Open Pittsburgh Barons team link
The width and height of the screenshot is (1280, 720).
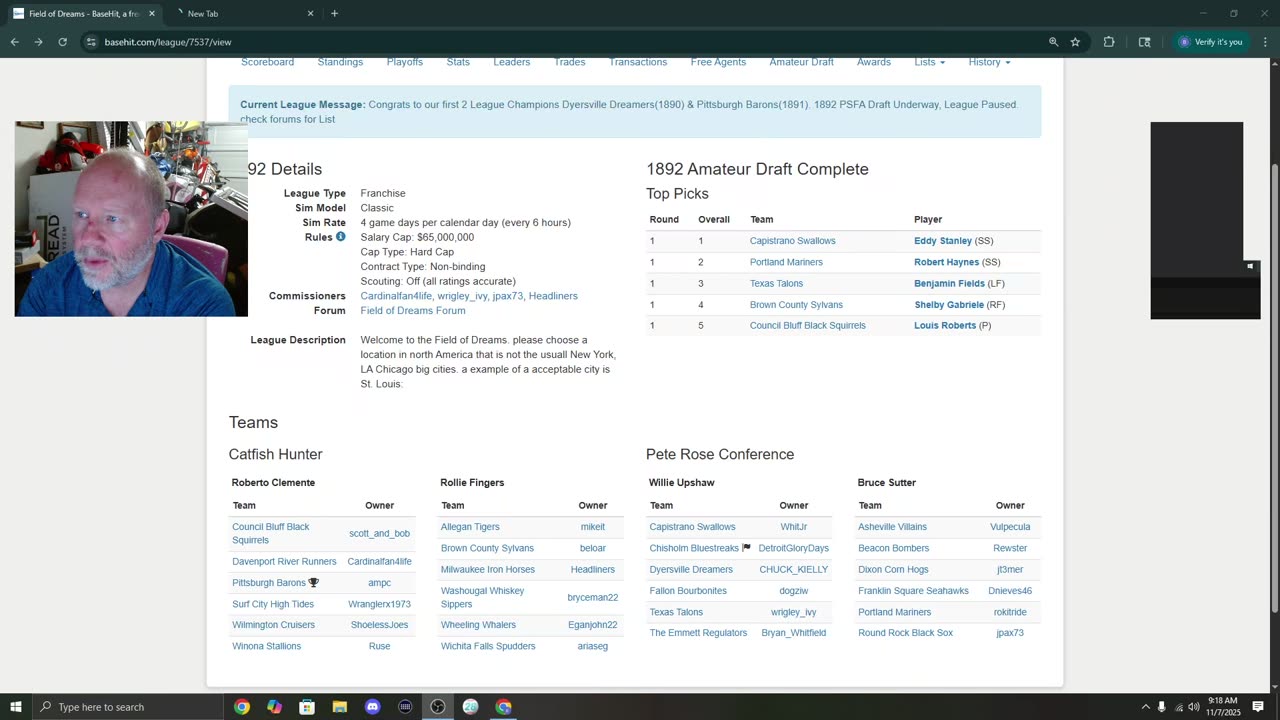(269, 583)
